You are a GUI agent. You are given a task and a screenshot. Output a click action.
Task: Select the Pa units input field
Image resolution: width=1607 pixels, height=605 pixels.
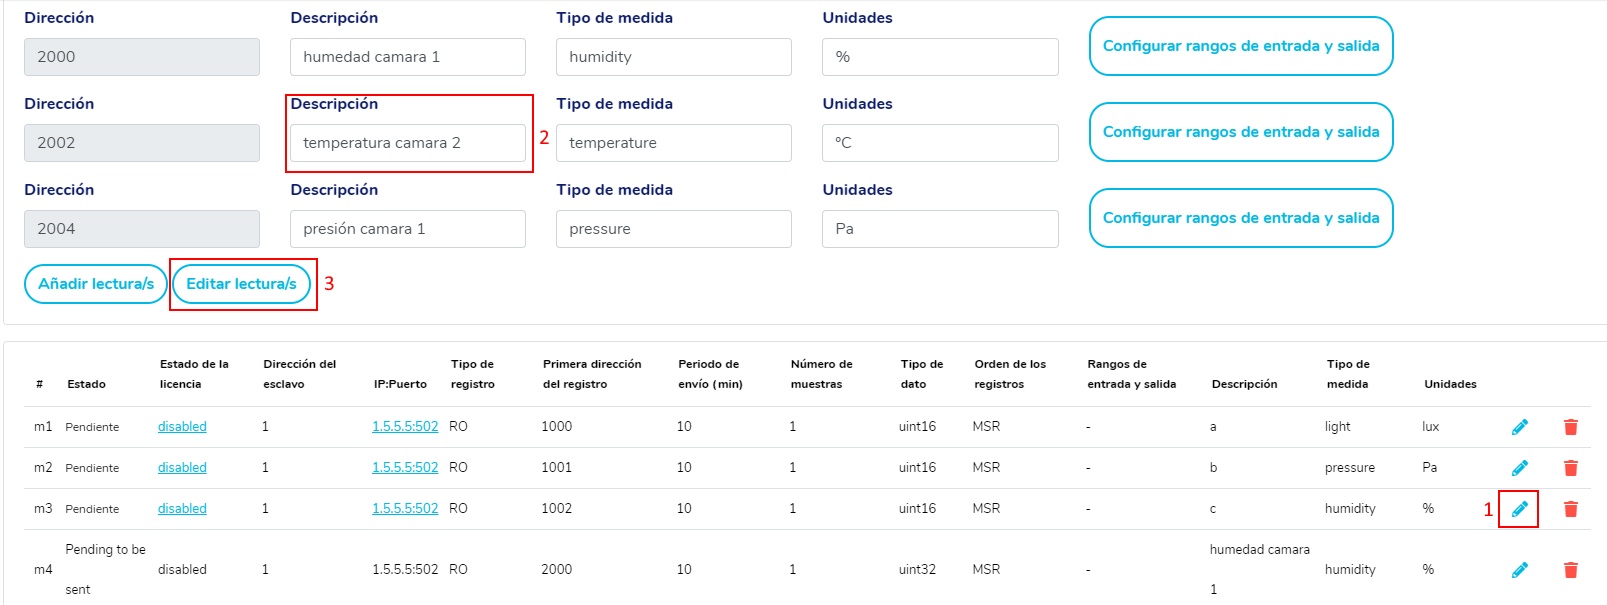click(939, 229)
